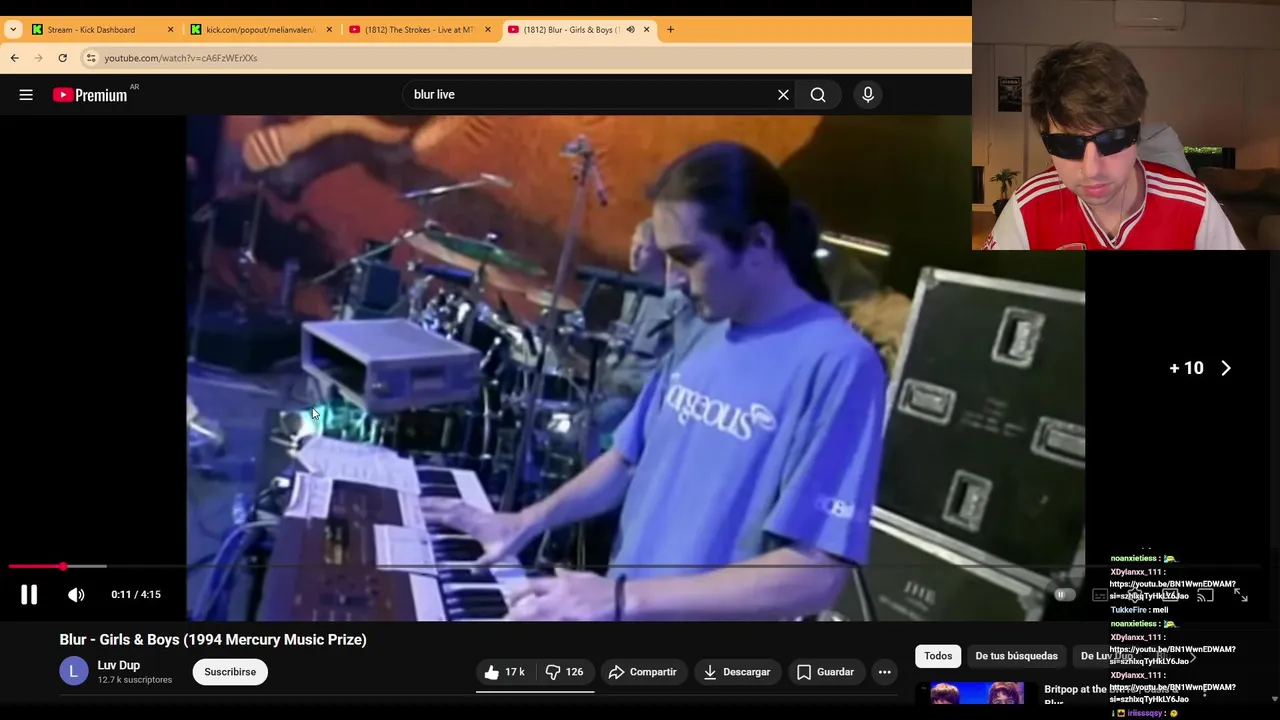Expand the tab search dropdown arrow
The height and width of the screenshot is (720, 1280).
click(x=12, y=30)
